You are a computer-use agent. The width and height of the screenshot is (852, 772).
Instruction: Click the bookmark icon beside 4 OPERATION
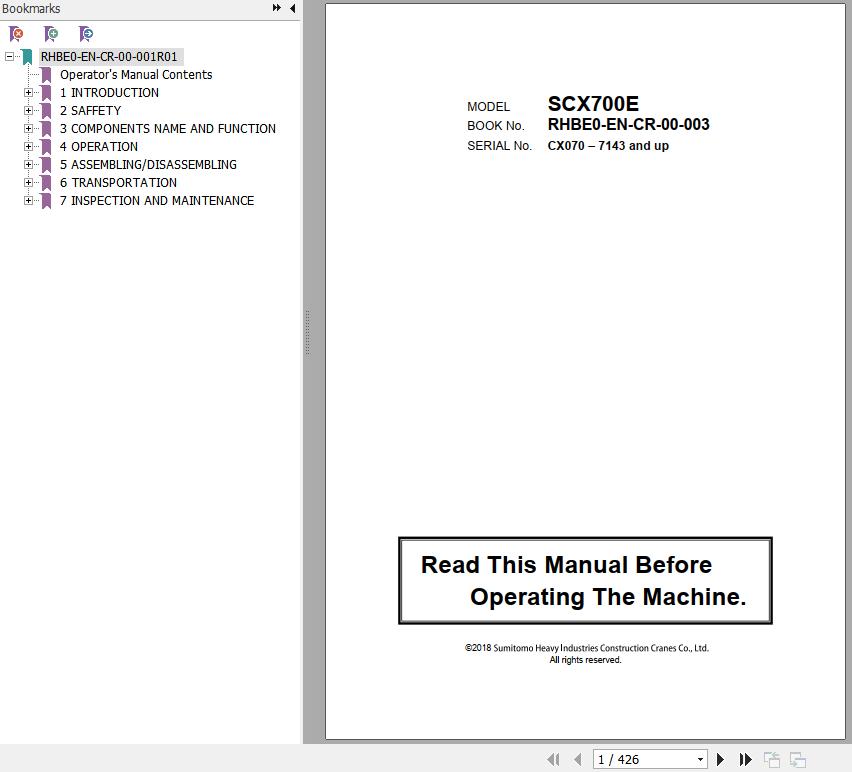coord(46,147)
